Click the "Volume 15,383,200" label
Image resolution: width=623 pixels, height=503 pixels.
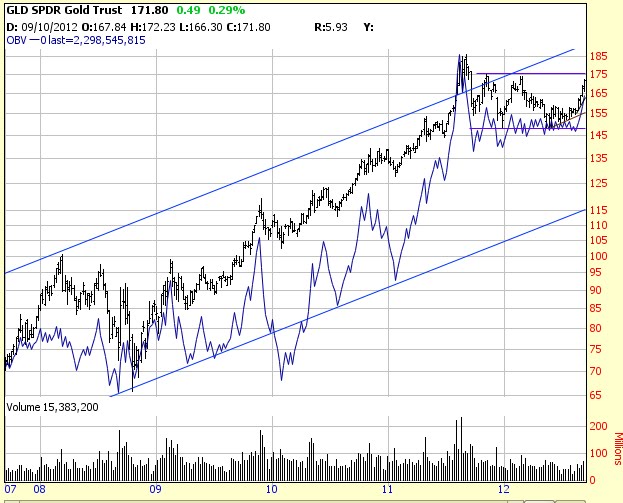[x=52, y=407]
